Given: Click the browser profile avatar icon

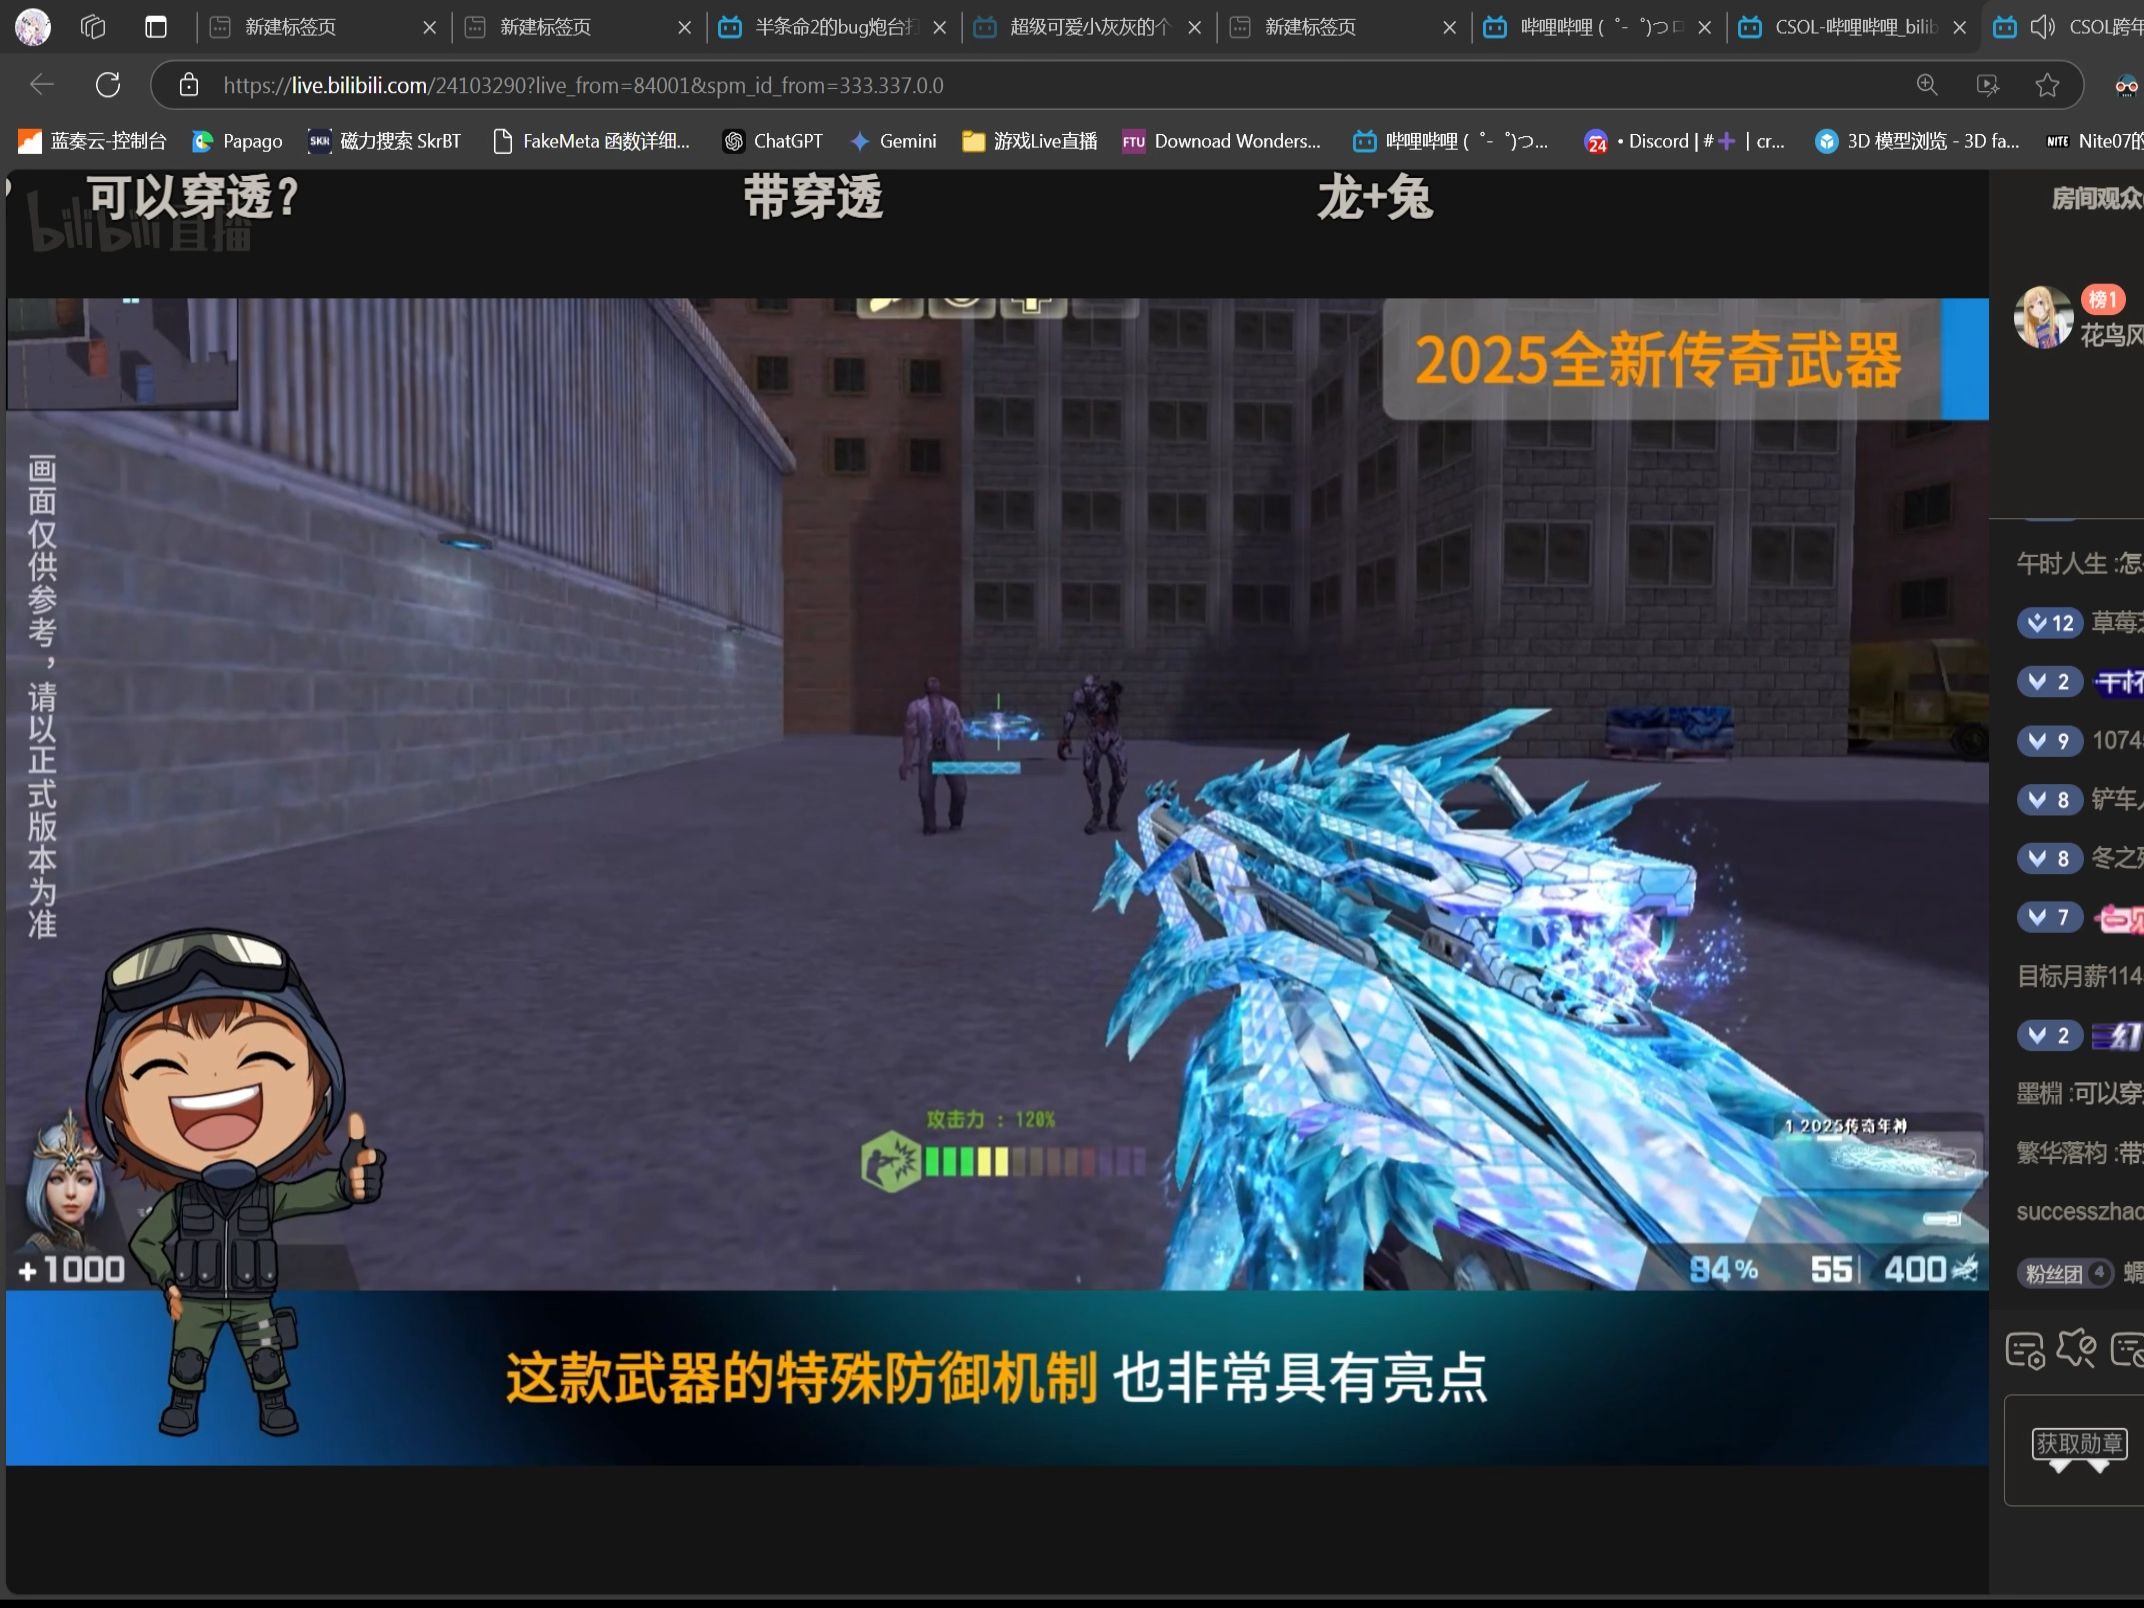Looking at the screenshot, I should point(32,27).
